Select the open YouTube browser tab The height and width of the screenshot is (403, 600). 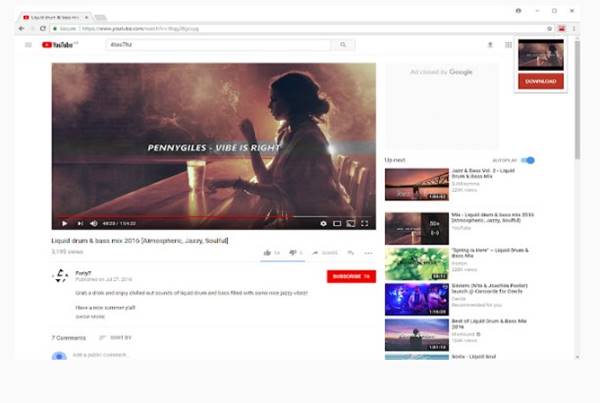(56, 17)
